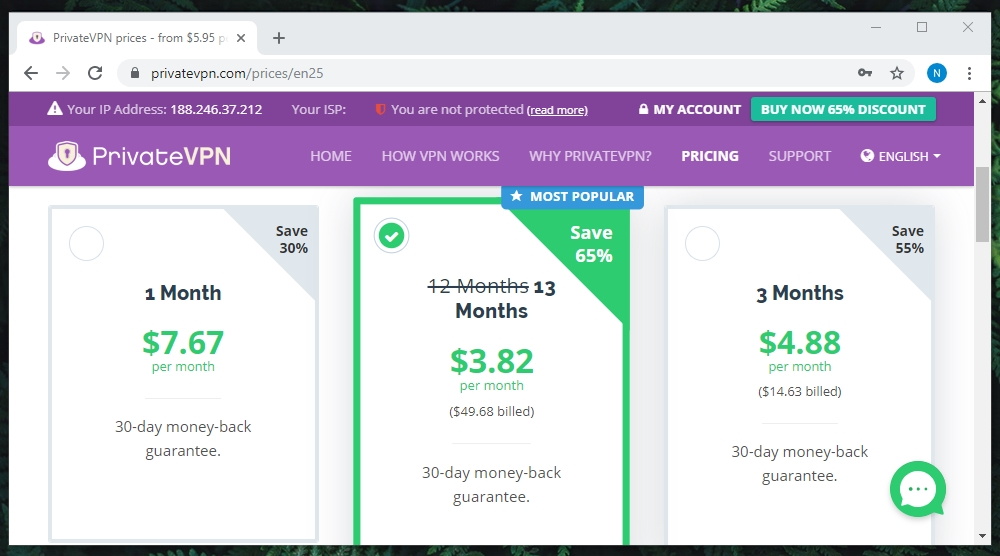Maximize the Chrome window
This screenshot has height=556, width=1000.
[x=922, y=27]
